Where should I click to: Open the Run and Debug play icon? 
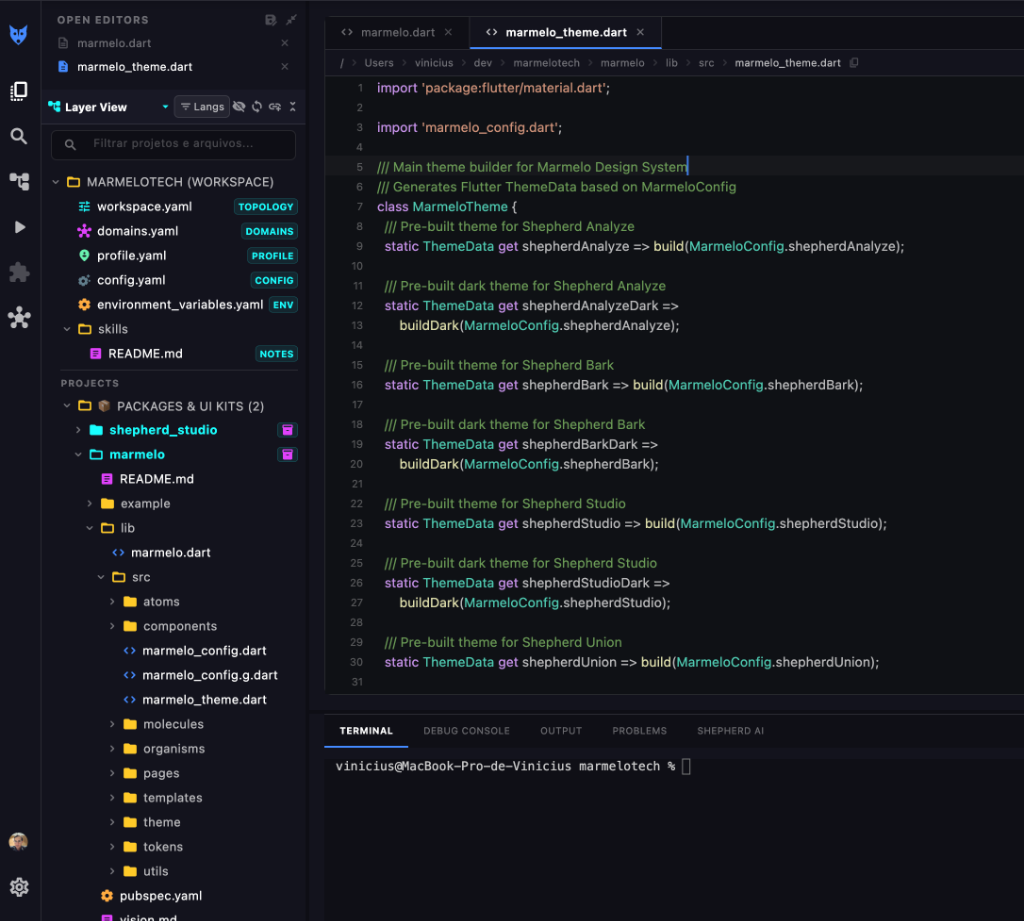(20, 227)
